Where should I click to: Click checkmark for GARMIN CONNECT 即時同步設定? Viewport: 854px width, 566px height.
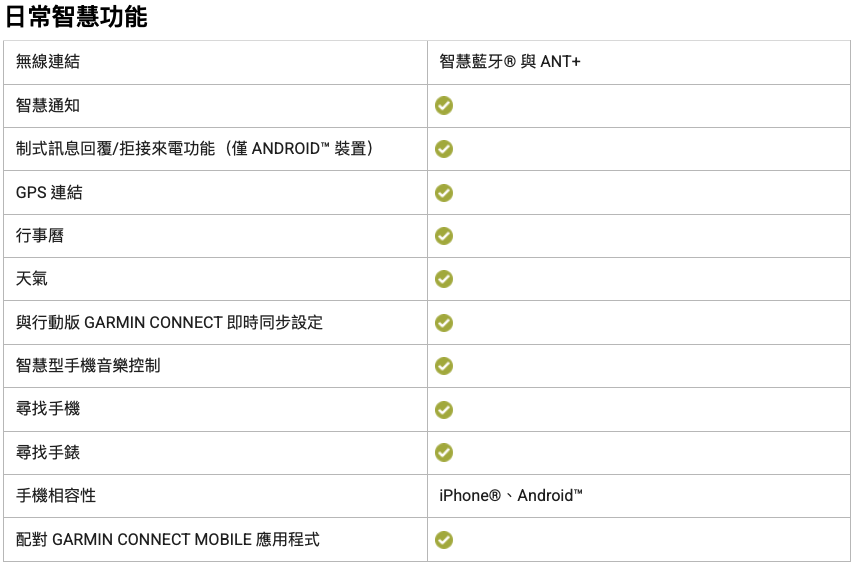pyautogui.click(x=444, y=323)
